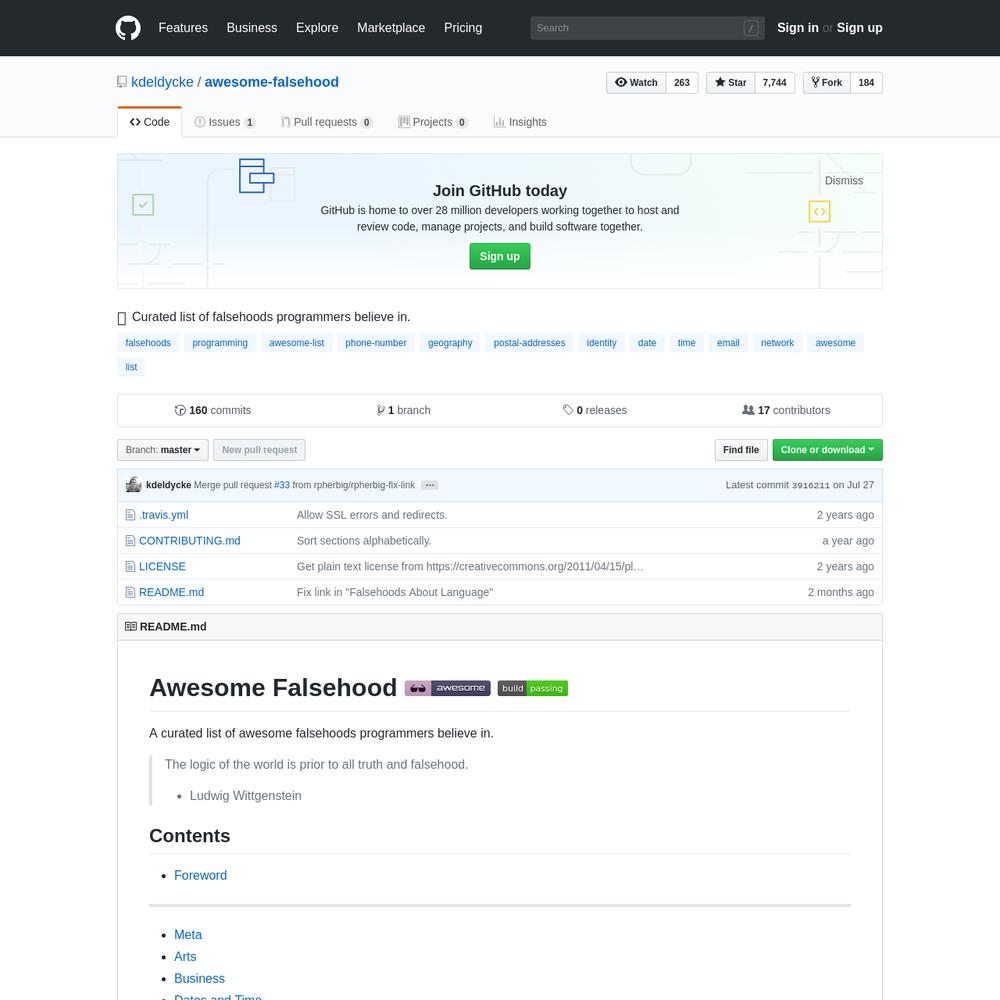Viewport: 1000px width, 1000px height.
Task: Select the network topic tag
Action: click(x=777, y=343)
